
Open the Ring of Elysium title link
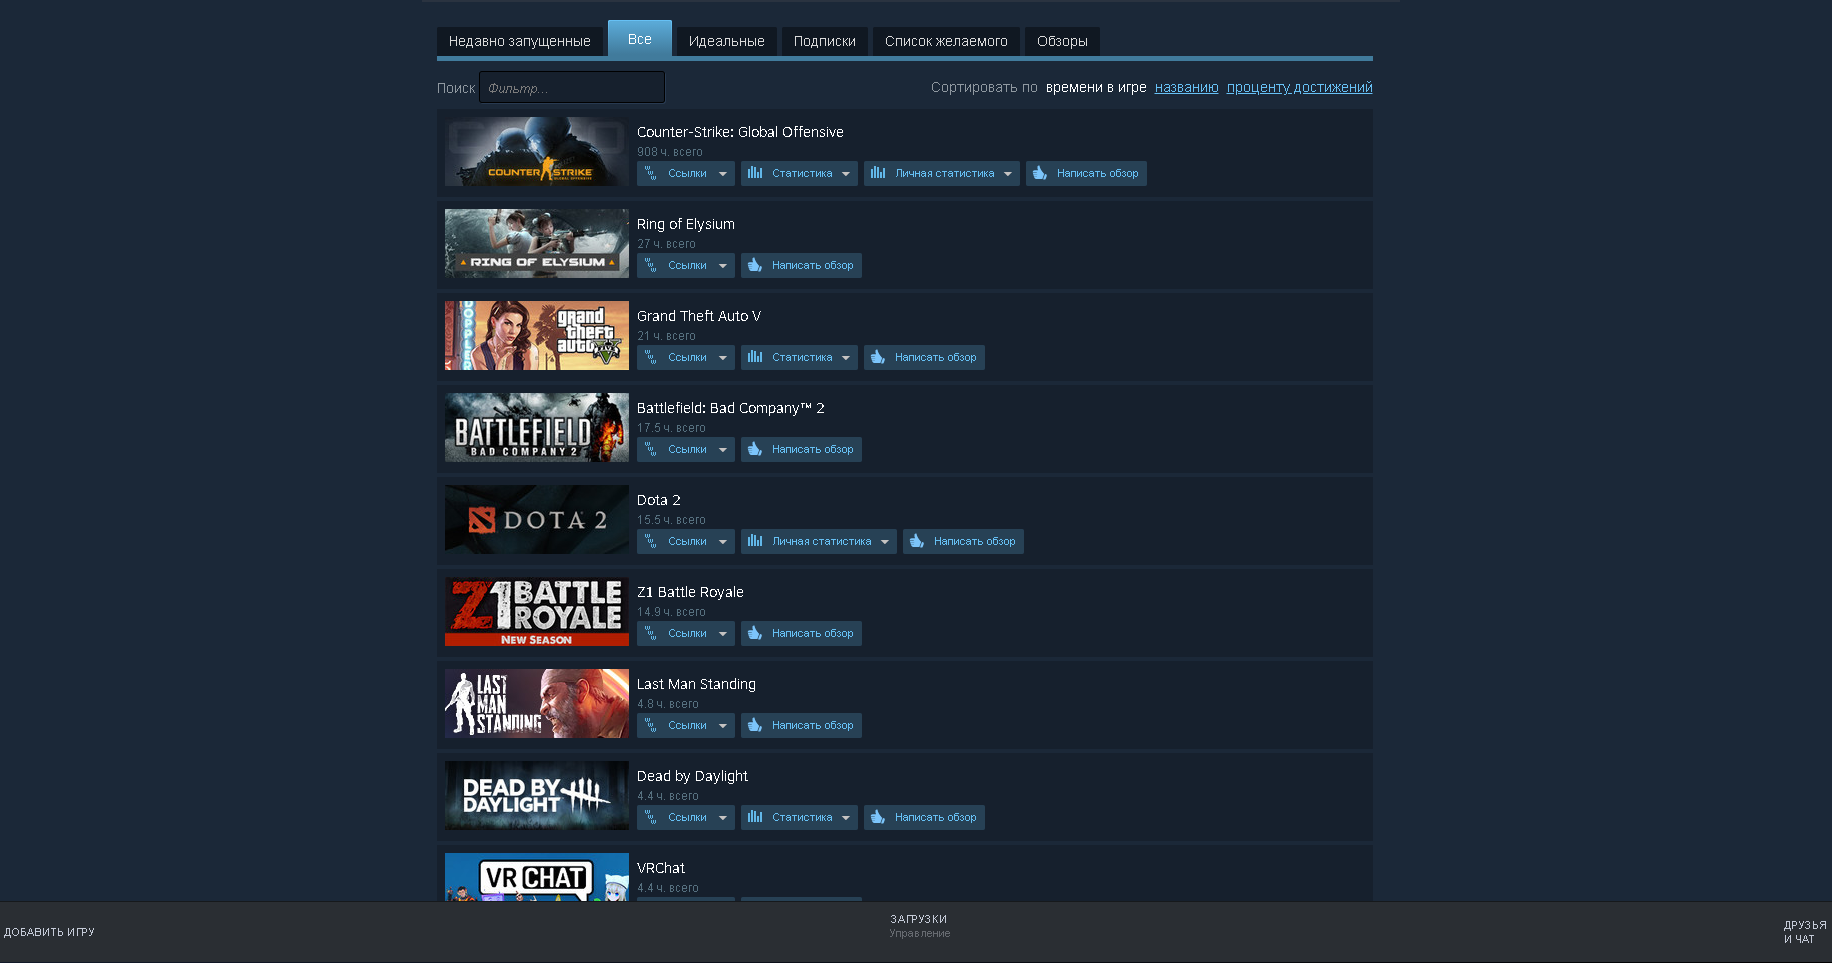point(686,224)
